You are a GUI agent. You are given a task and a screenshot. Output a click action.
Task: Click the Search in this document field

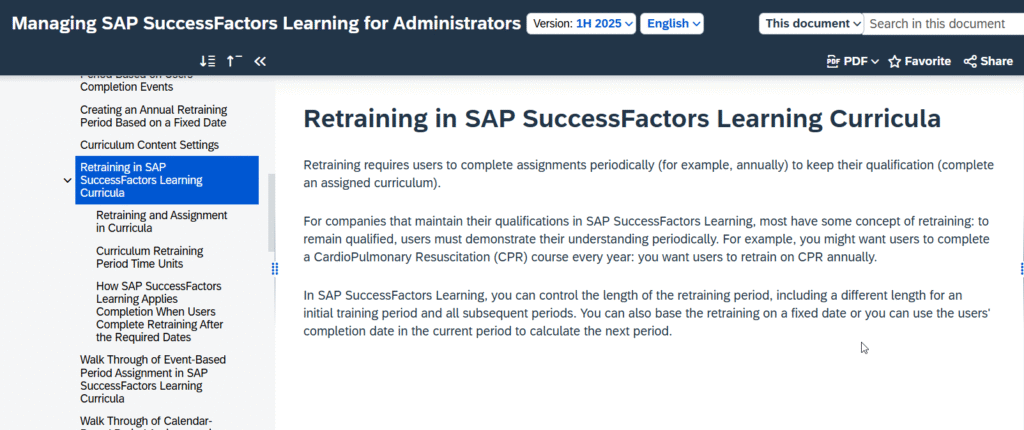pos(942,23)
